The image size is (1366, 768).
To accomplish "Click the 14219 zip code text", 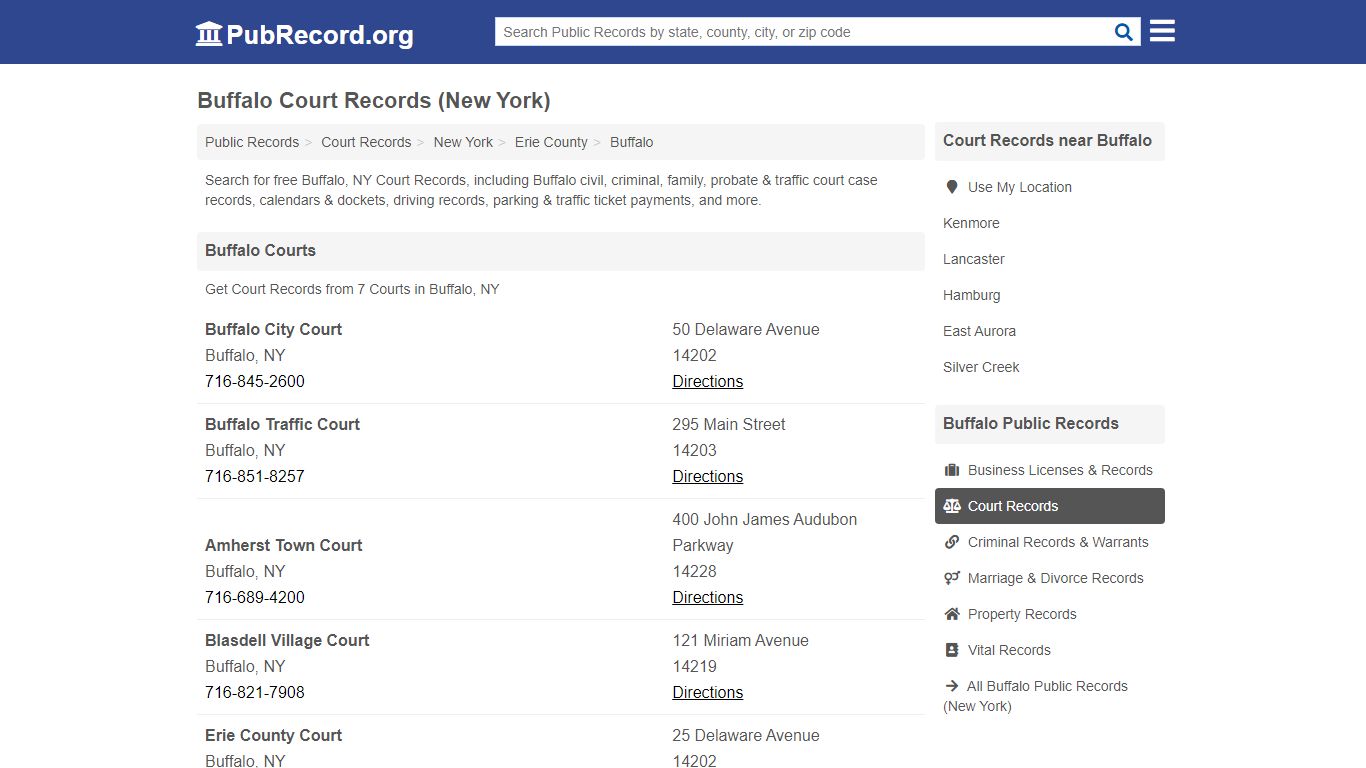I will [694, 666].
